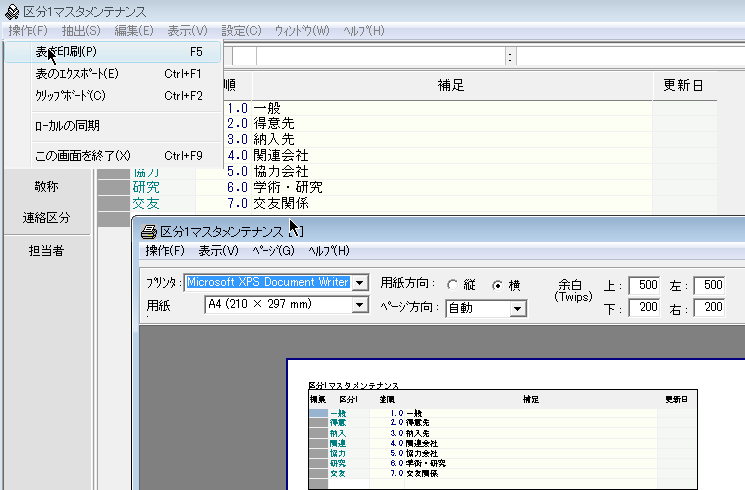Image resolution: width=745 pixels, height=490 pixels.
Task: Open ヘルプ(H) menu in main window
Action: coord(363,31)
